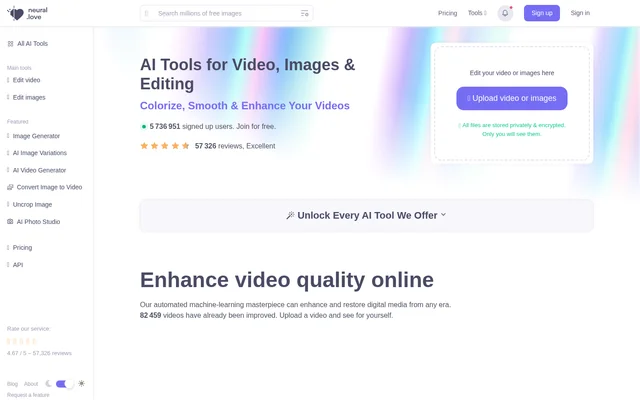Click "Enhance video quality online" heading

(287, 280)
